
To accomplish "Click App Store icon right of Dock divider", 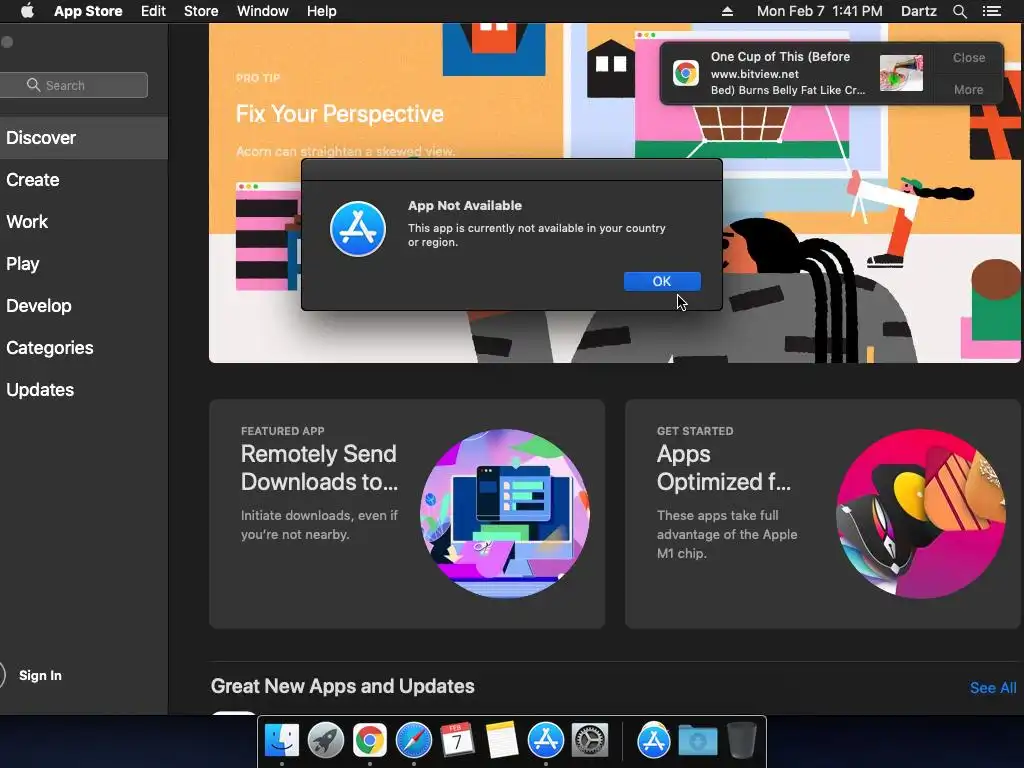I will [x=654, y=741].
